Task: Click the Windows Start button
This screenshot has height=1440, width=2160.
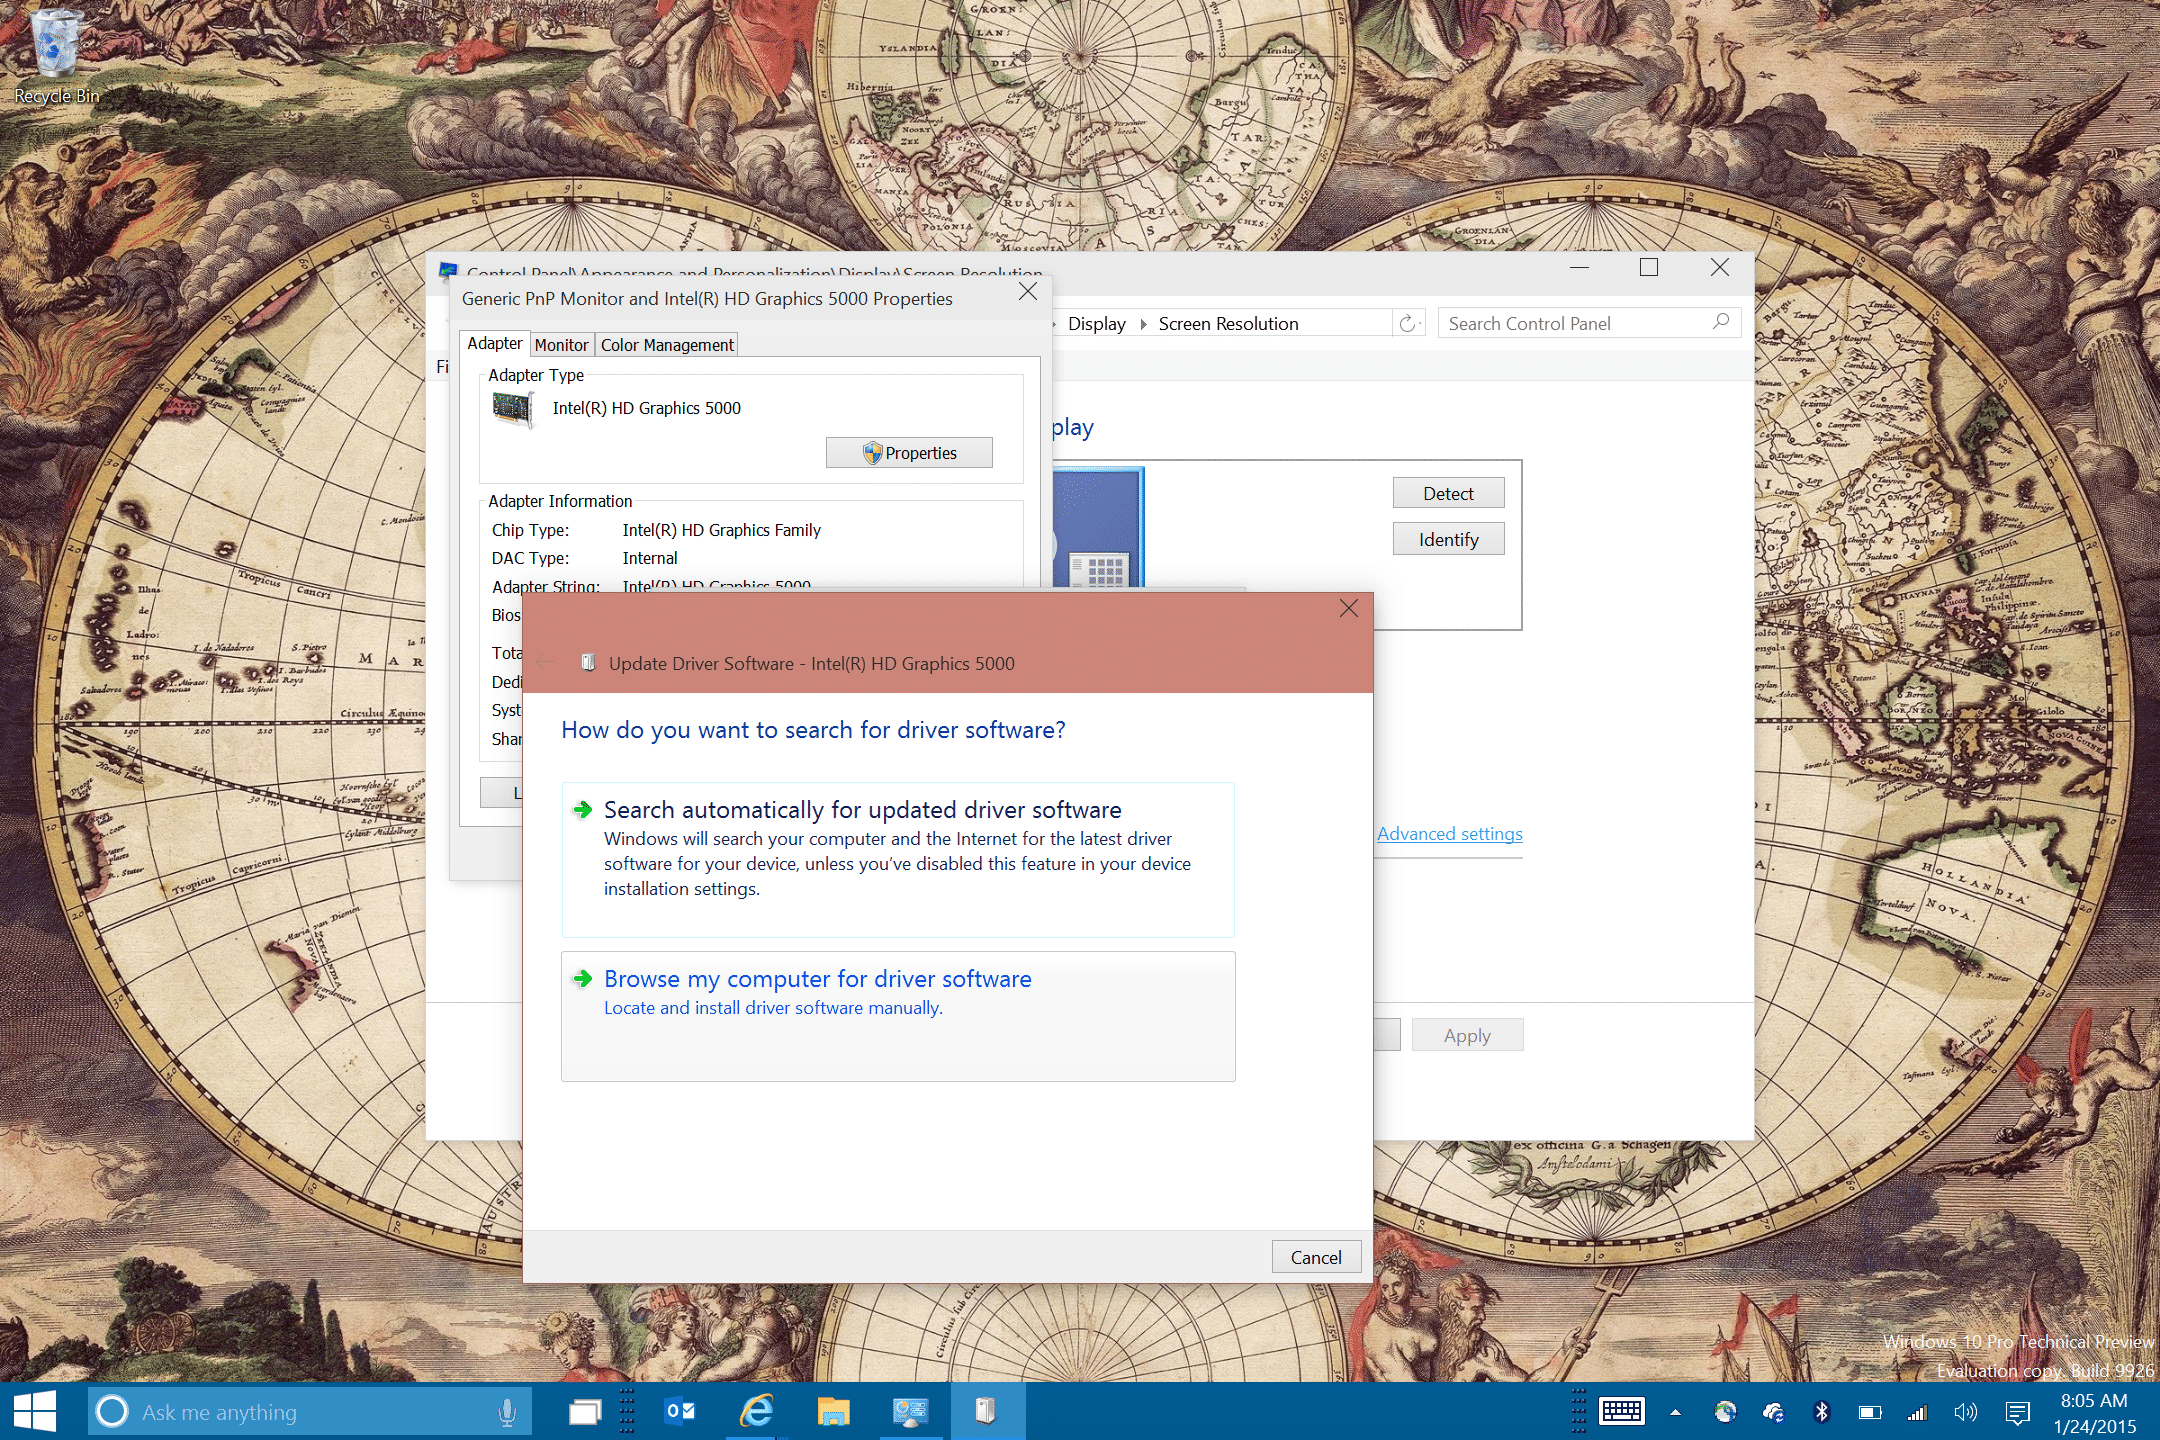Action: (x=36, y=1412)
